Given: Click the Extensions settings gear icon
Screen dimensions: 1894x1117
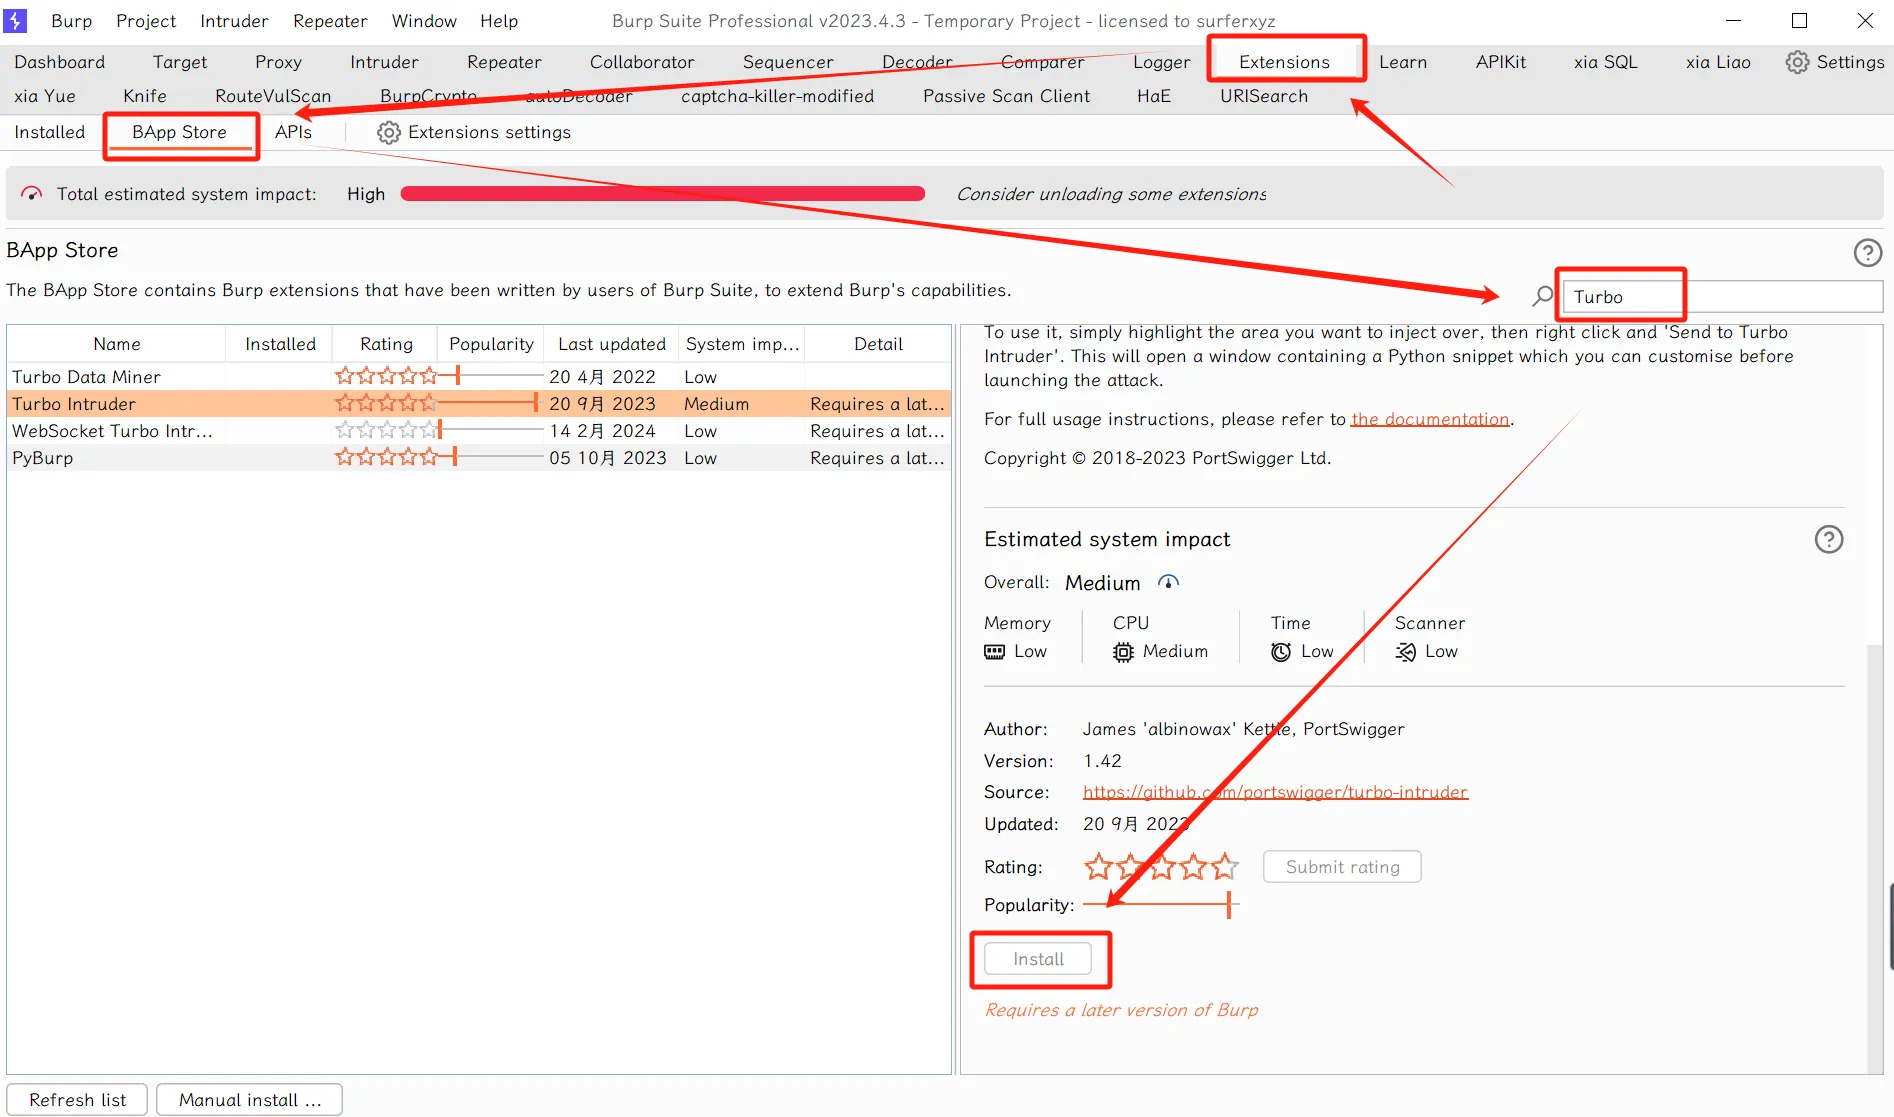Looking at the screenshot, I should click(x=388, y=133).
